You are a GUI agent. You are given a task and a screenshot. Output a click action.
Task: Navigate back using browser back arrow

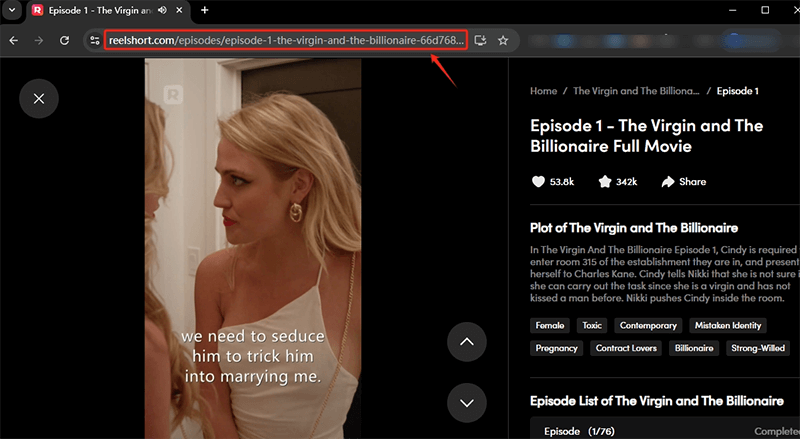pos(14,41)
